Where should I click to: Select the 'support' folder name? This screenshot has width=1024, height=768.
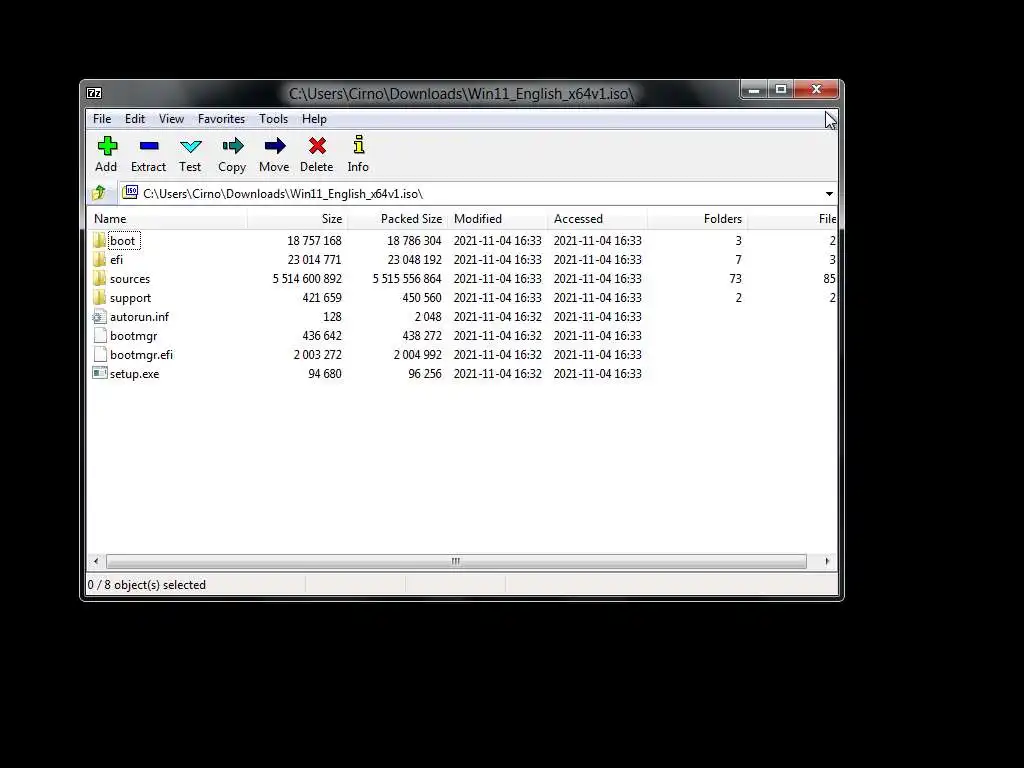(131, 298)
